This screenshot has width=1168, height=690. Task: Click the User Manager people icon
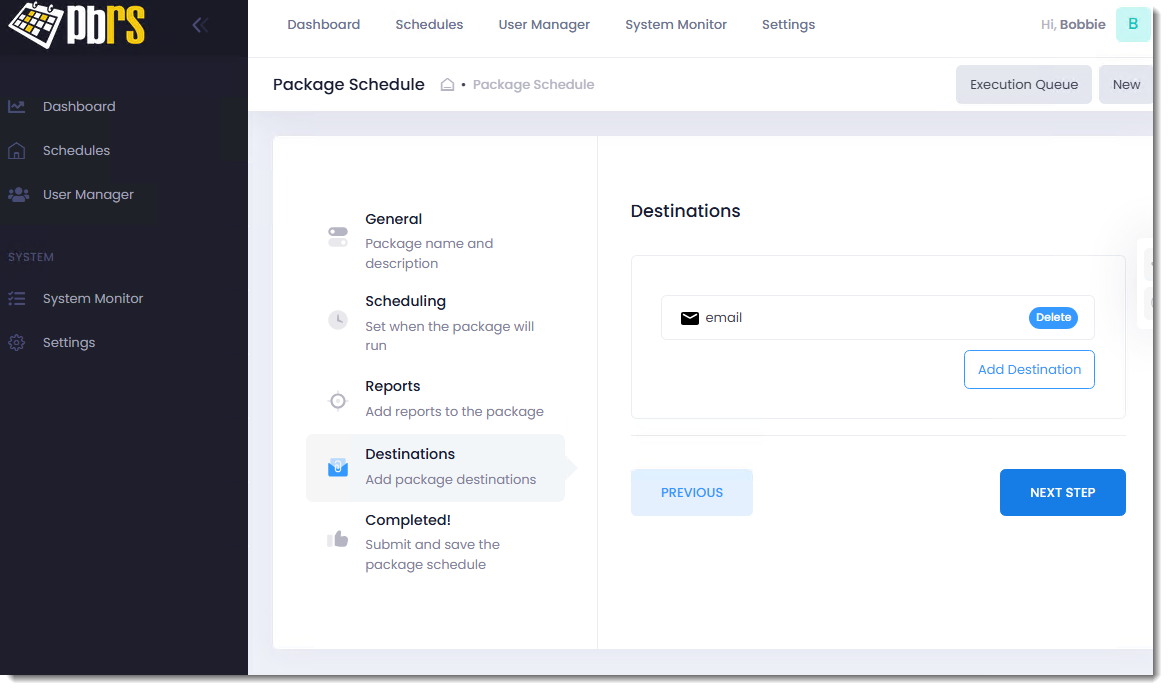coord(18,195)
